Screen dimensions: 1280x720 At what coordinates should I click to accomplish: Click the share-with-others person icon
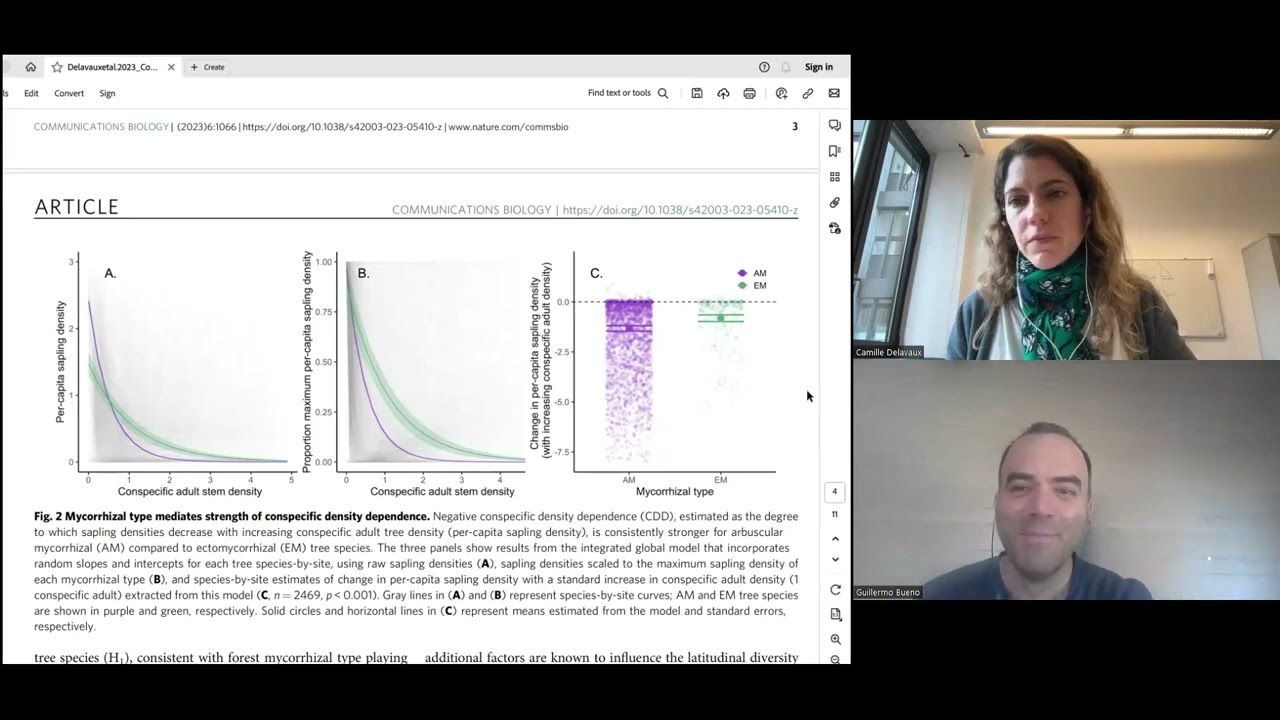tap(781, 93)
